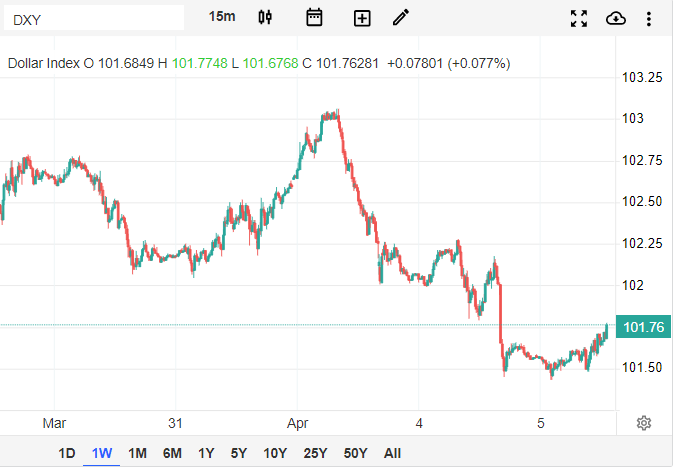Open the calendar date range picker

point(314,17)
